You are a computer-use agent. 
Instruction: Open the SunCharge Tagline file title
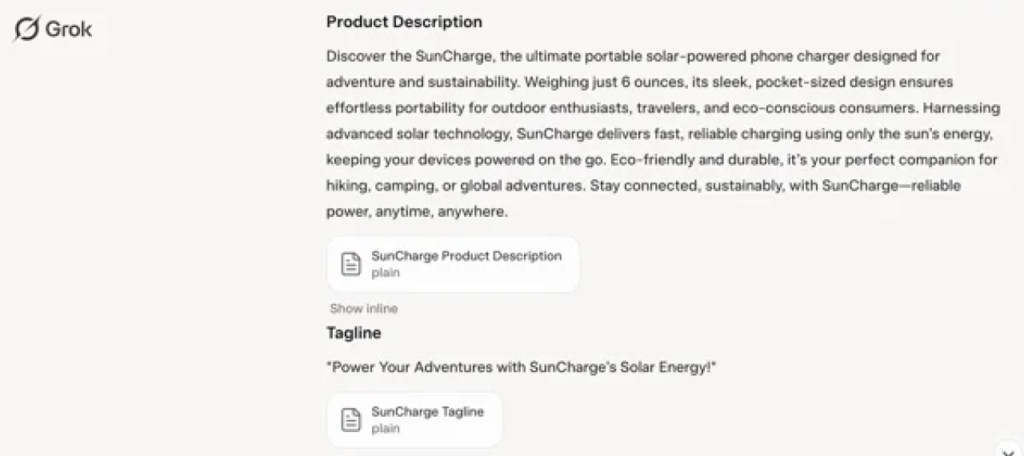pyautogui.click(x=427, y=412)
